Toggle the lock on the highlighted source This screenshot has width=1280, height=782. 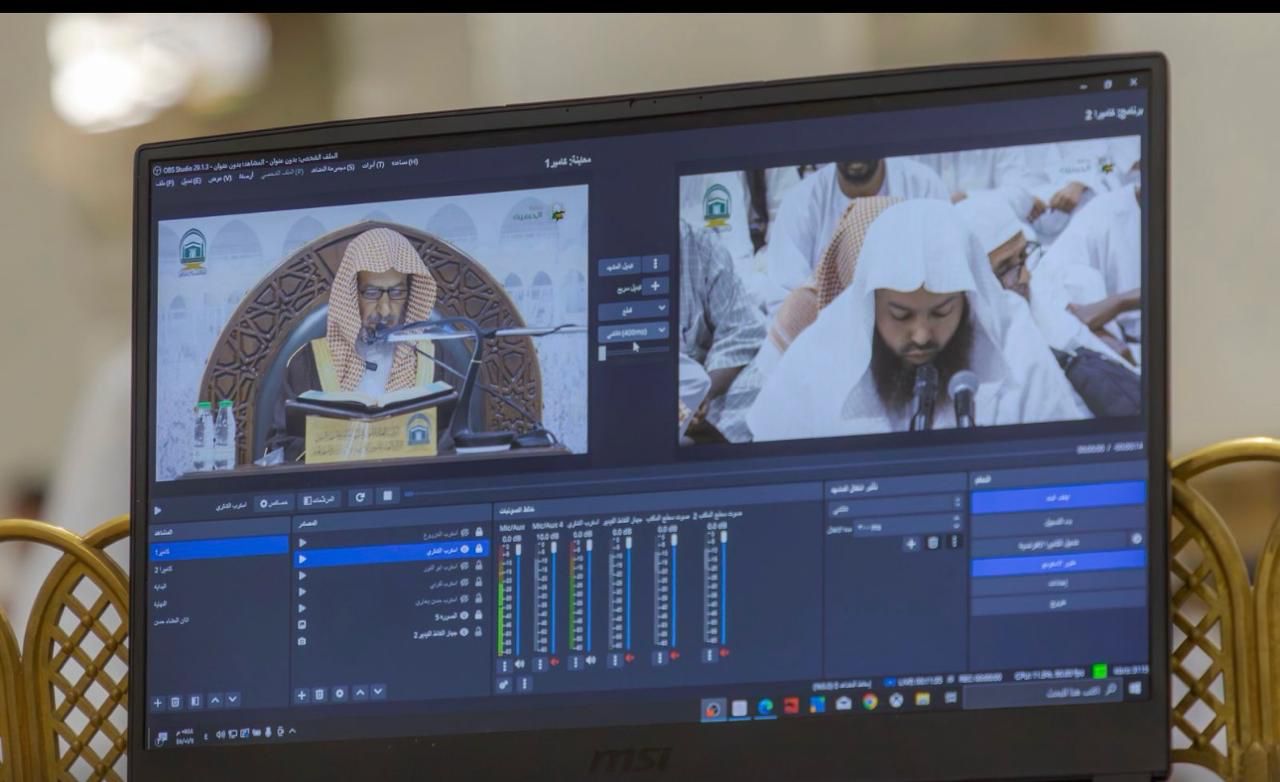pos(478,549)
